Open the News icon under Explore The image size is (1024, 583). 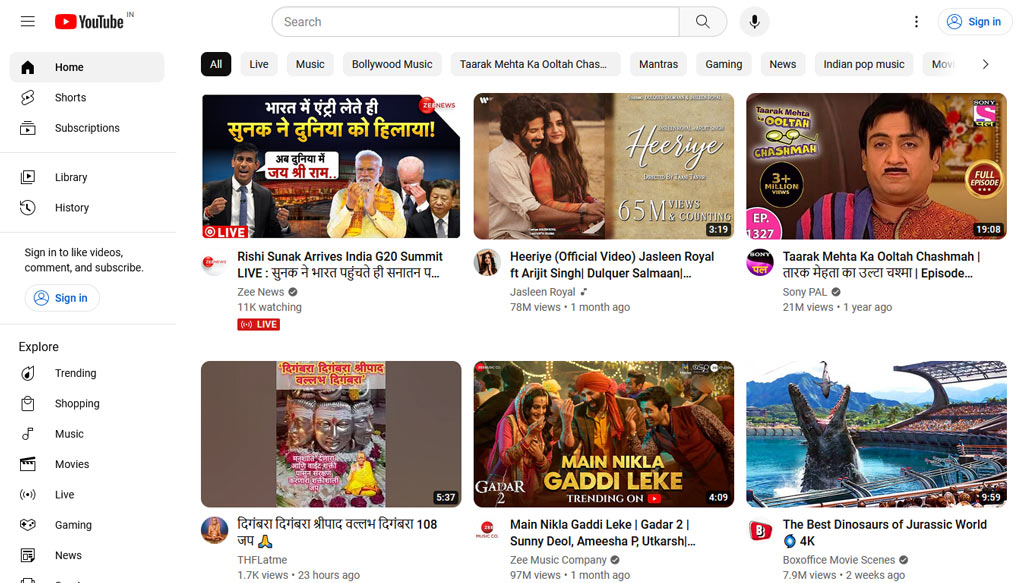pos(27,555)
